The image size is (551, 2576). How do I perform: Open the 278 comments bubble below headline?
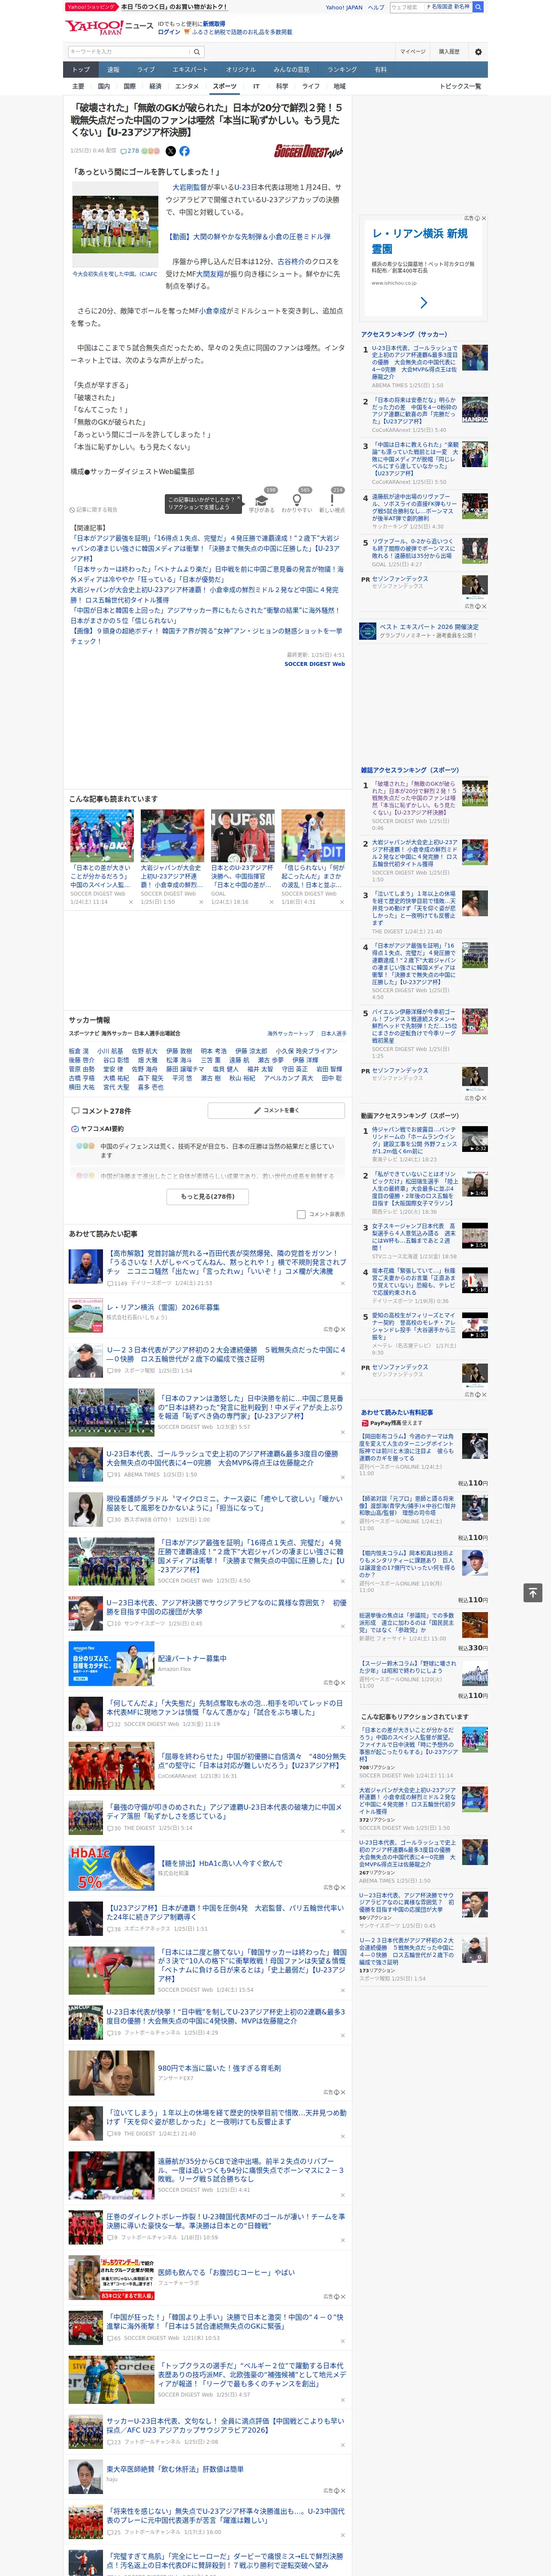tap(130, 151)
